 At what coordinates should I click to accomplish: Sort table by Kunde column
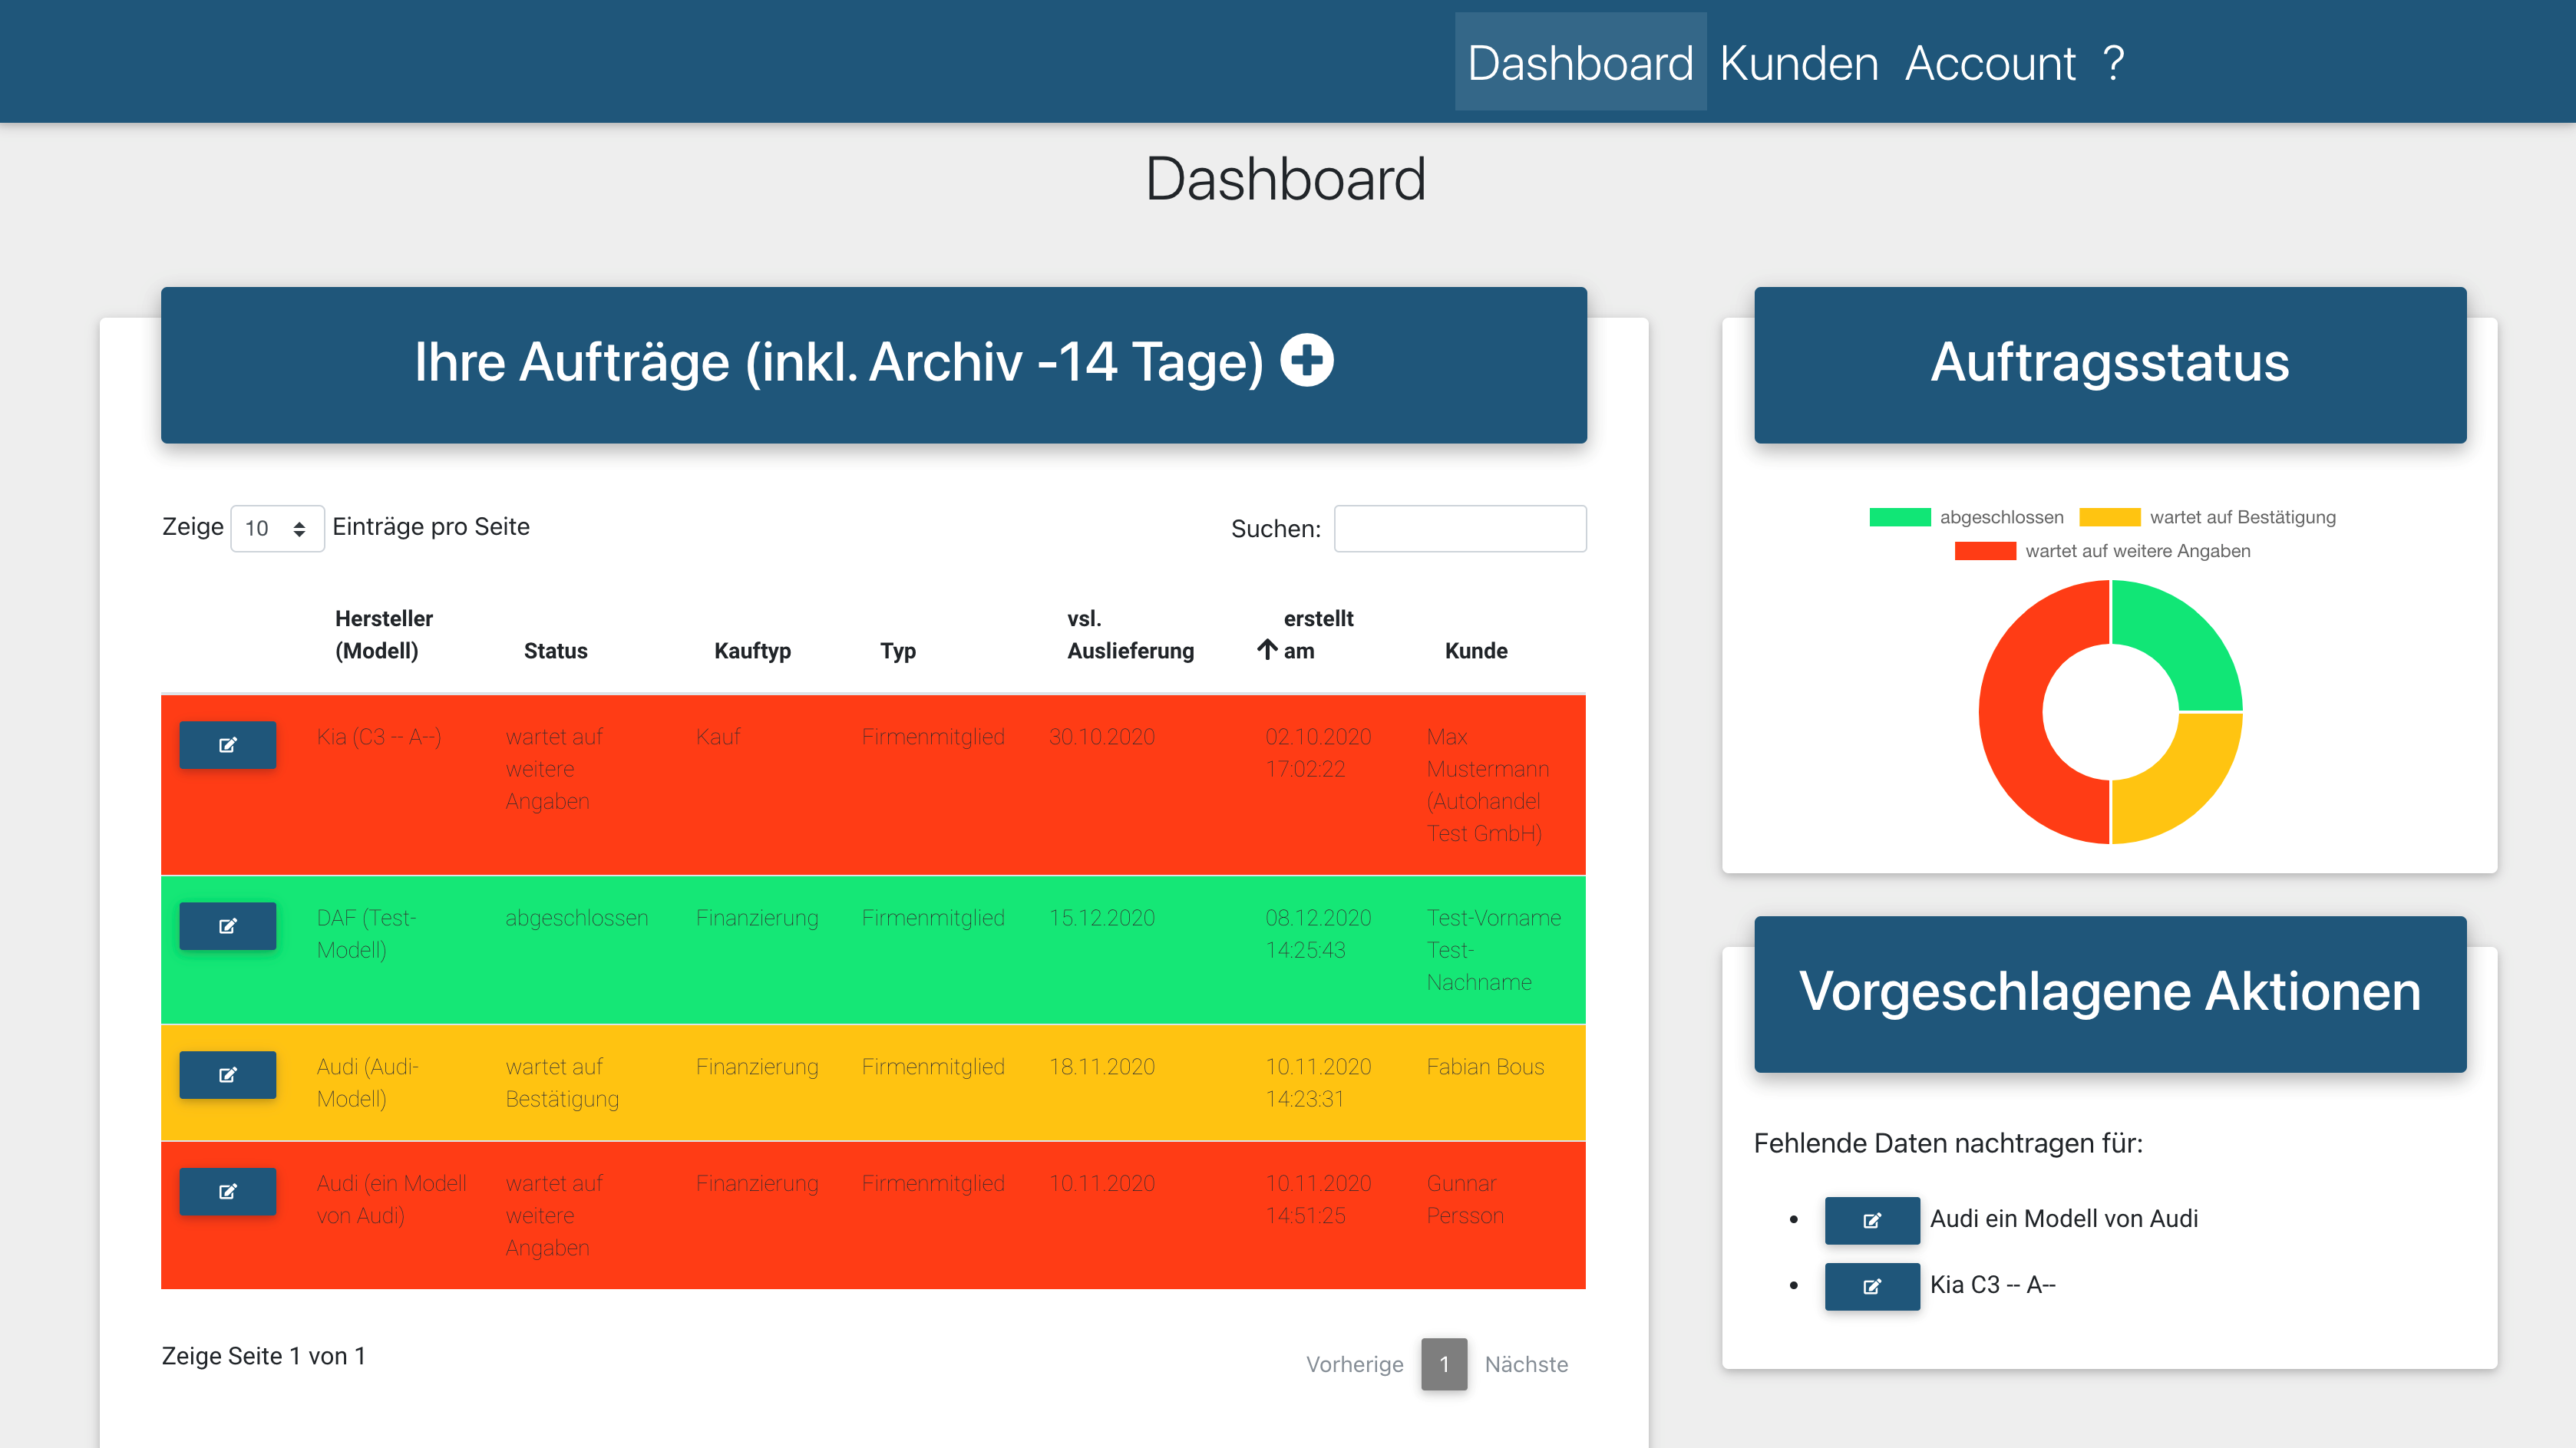click(1476, 650)
